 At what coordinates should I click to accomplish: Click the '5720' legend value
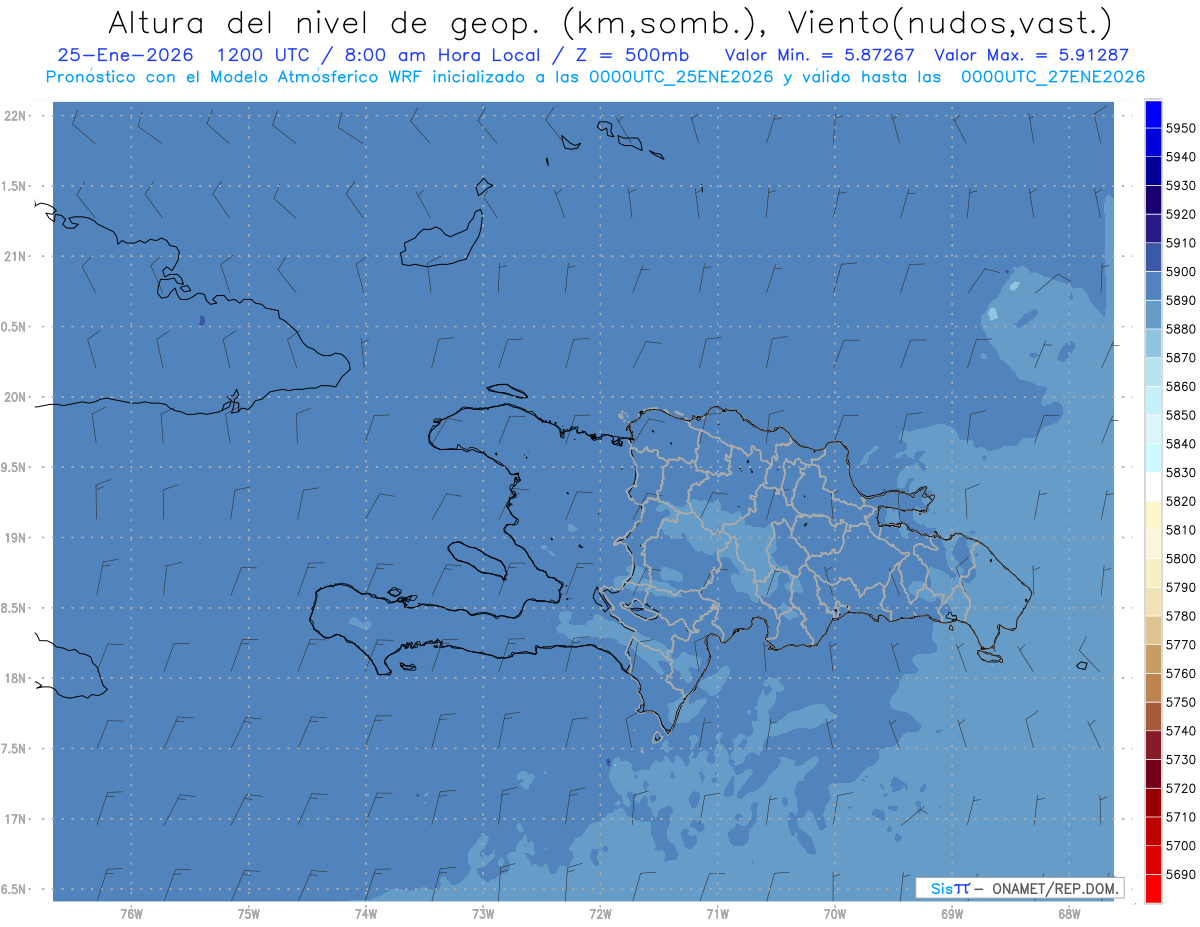coord(1180,788)
